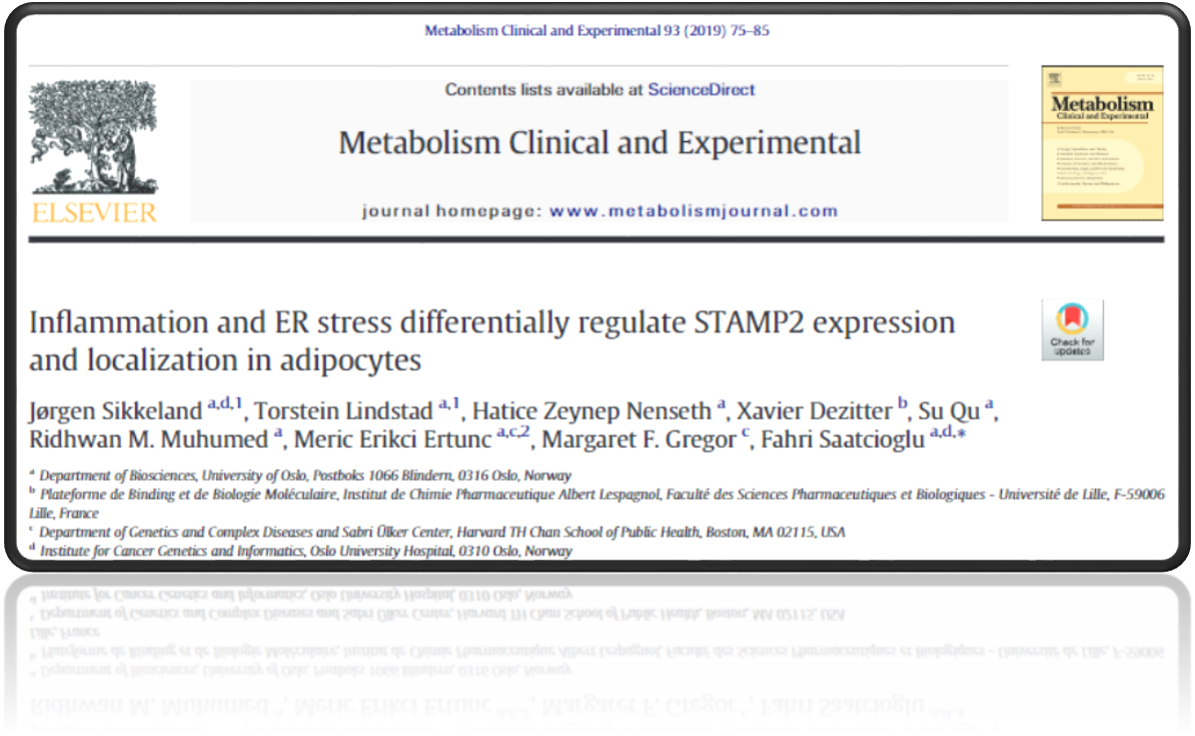Visit the www.metabolismjournal.com homepage link
1195x736 pixels.
[693, 211]
